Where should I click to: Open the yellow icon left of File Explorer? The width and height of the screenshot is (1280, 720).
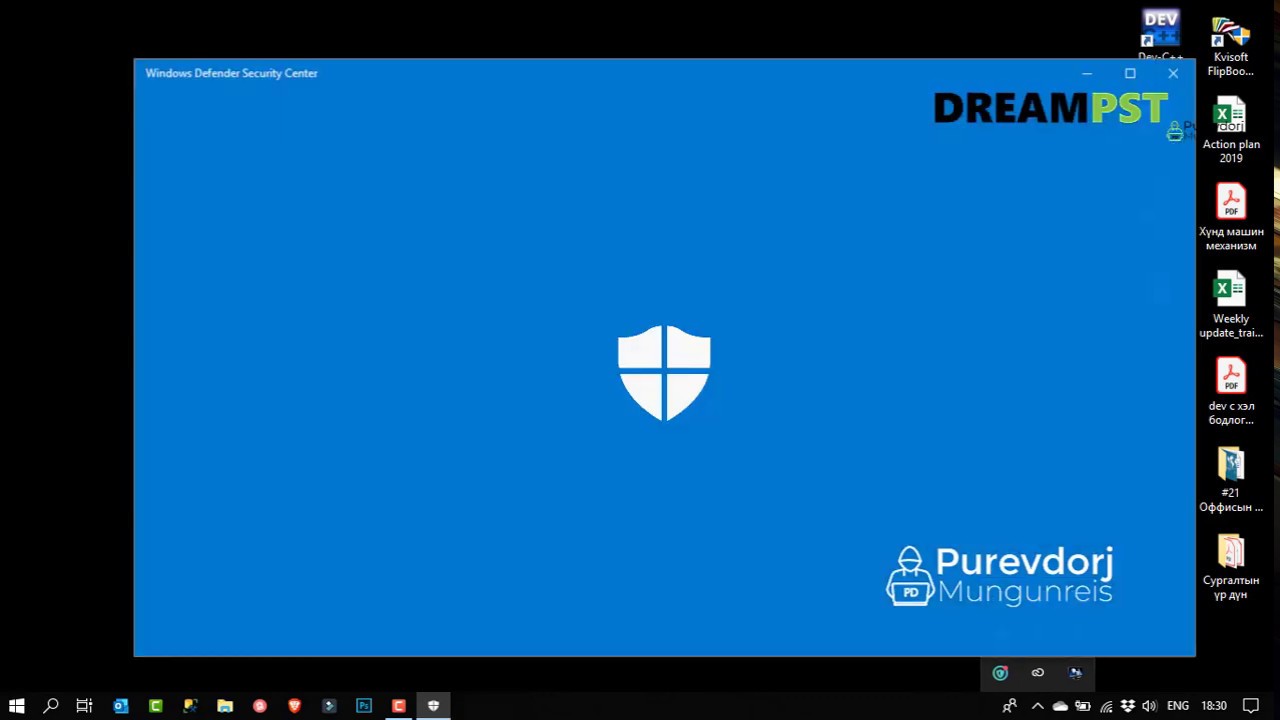pos(190,706)
